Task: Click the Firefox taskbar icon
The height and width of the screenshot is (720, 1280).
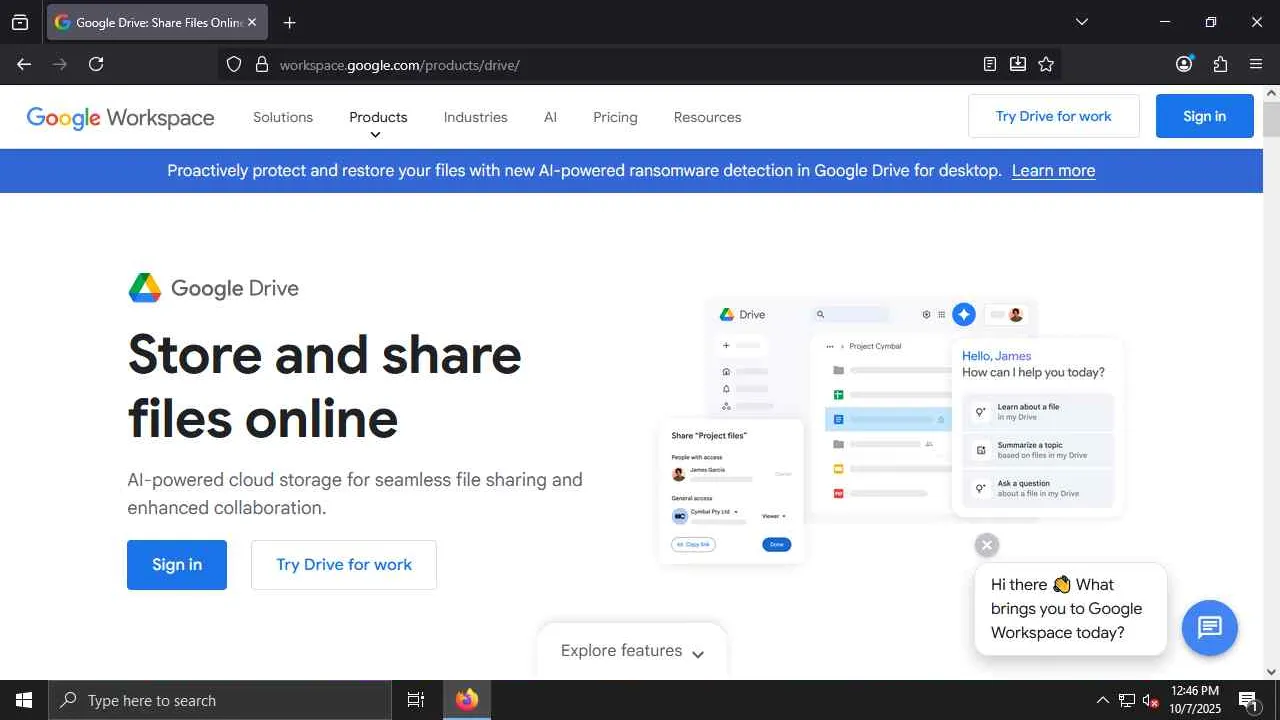Action: click(467, 700)
